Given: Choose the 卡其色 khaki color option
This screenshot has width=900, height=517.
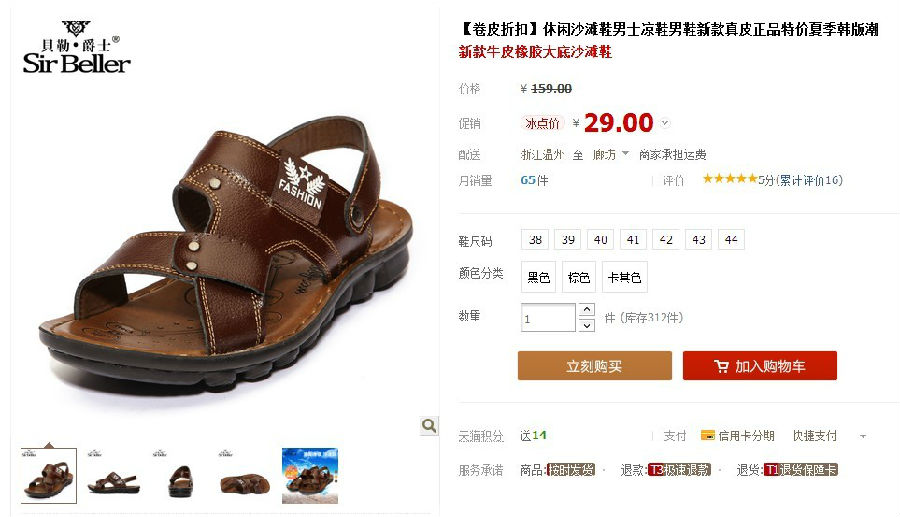Looking at the screenshot, I should pos(624,278).
